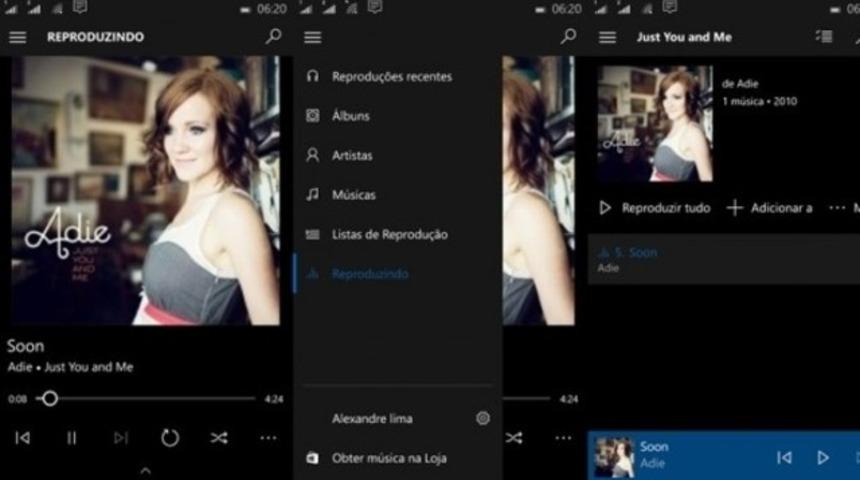Viewport: 860px width, 480px height.
Task: Tap search icon on middle menu screen
Action: point(568,37)
